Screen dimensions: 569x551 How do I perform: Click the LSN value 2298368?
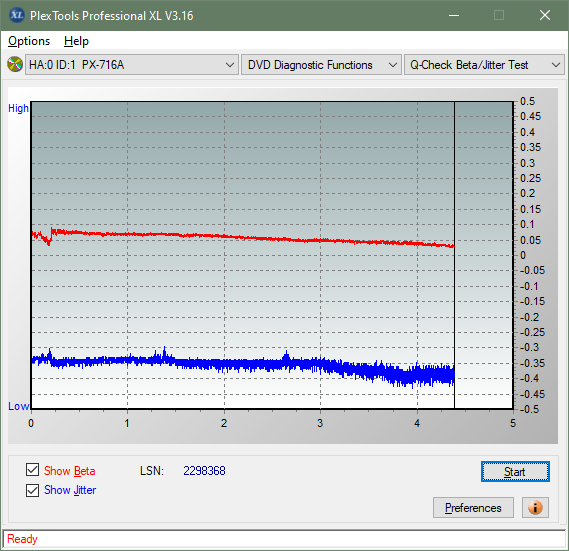tap(204, 471)
